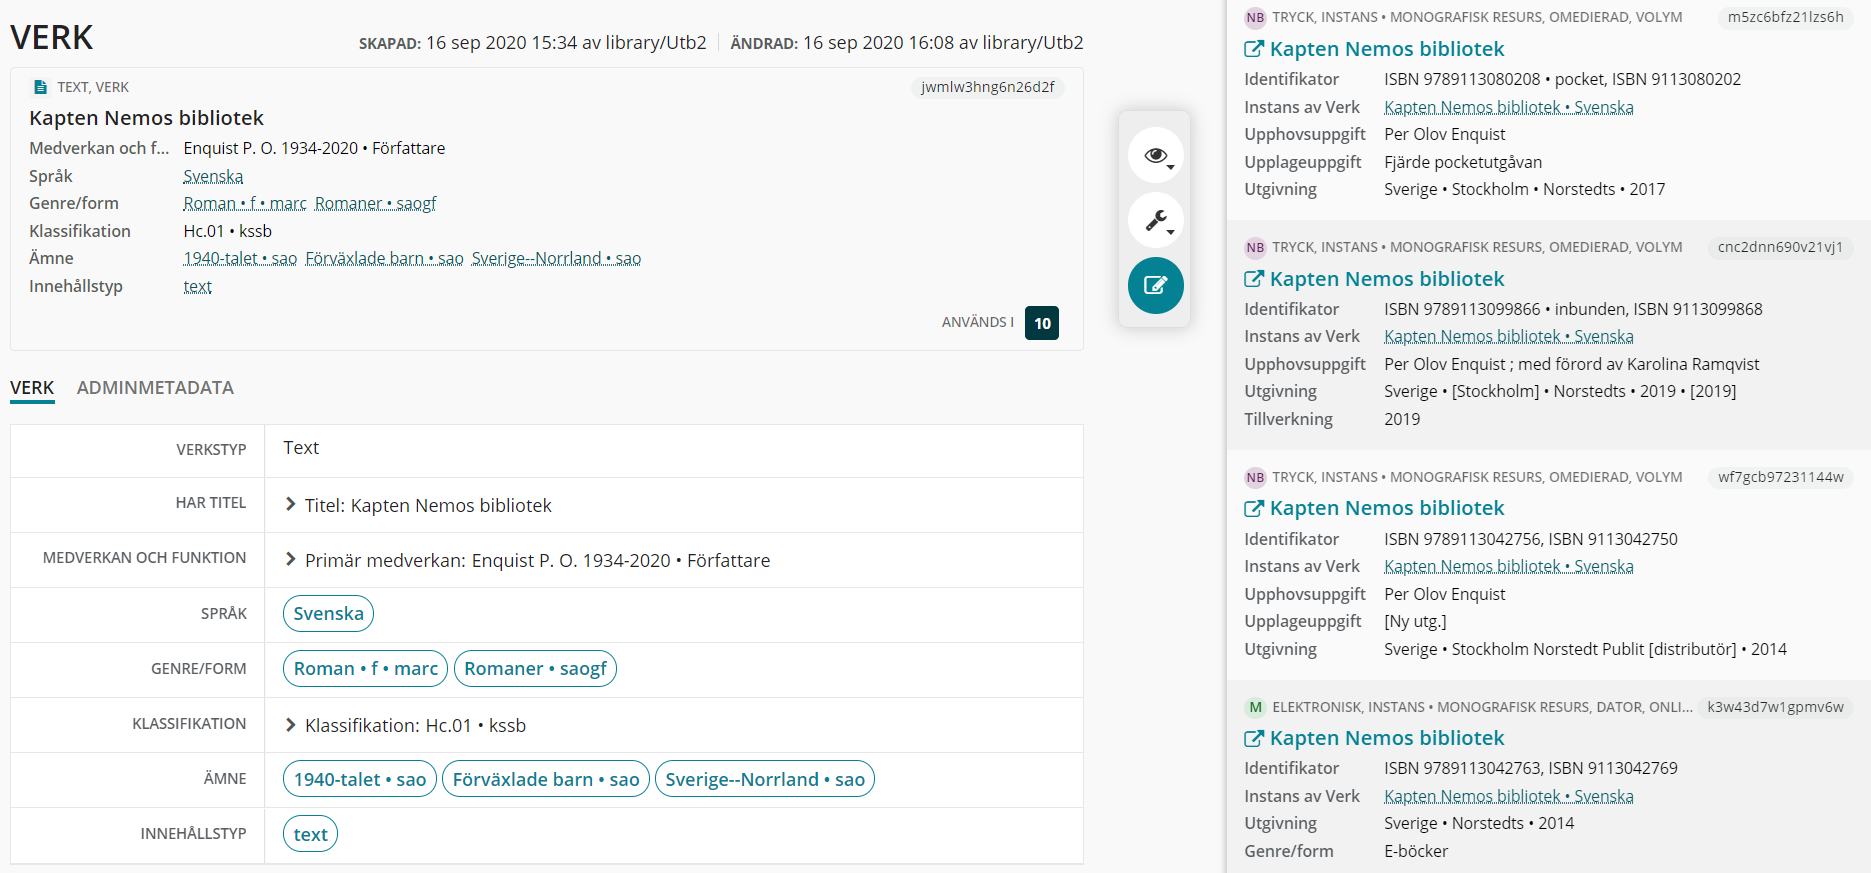
Task: Open Romaner • saogf link in summary
Action: tap(376, 203)
